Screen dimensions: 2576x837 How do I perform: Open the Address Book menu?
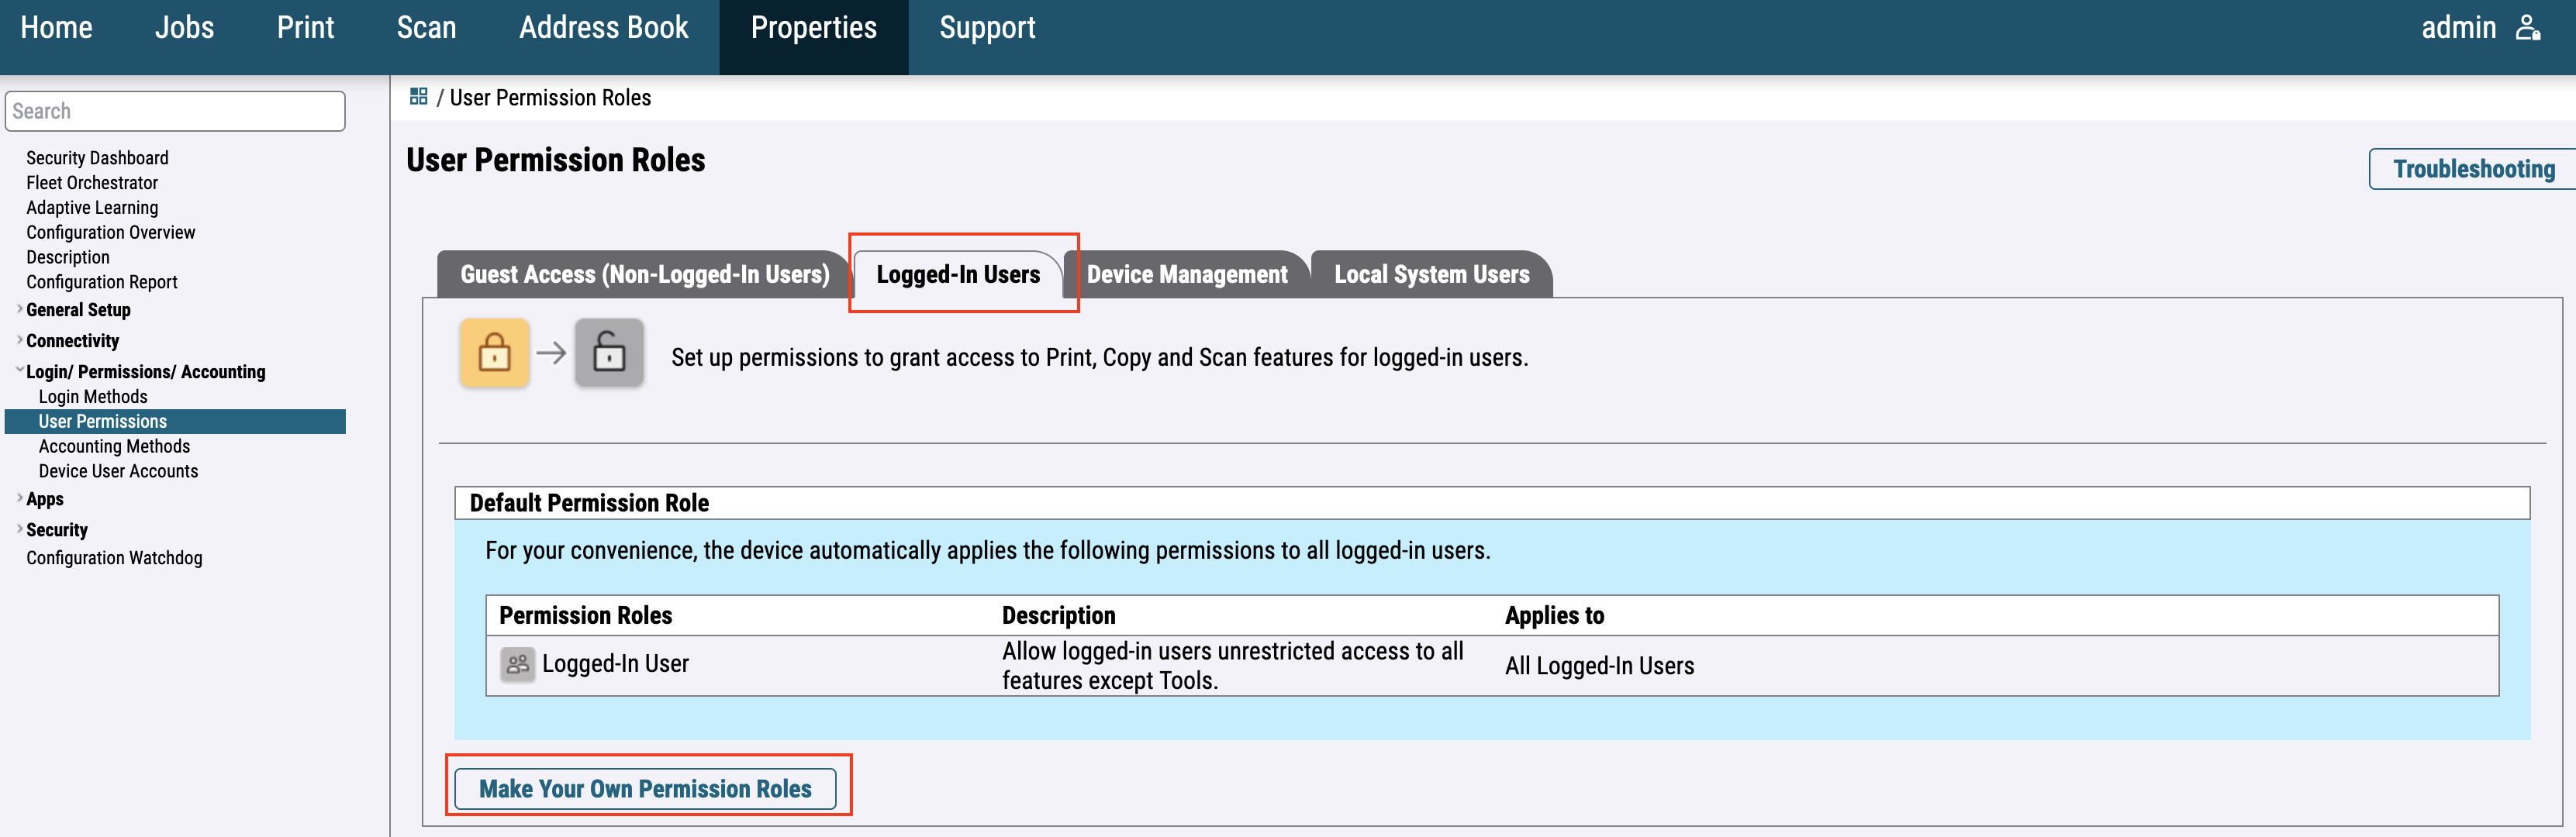coord(603,28)
